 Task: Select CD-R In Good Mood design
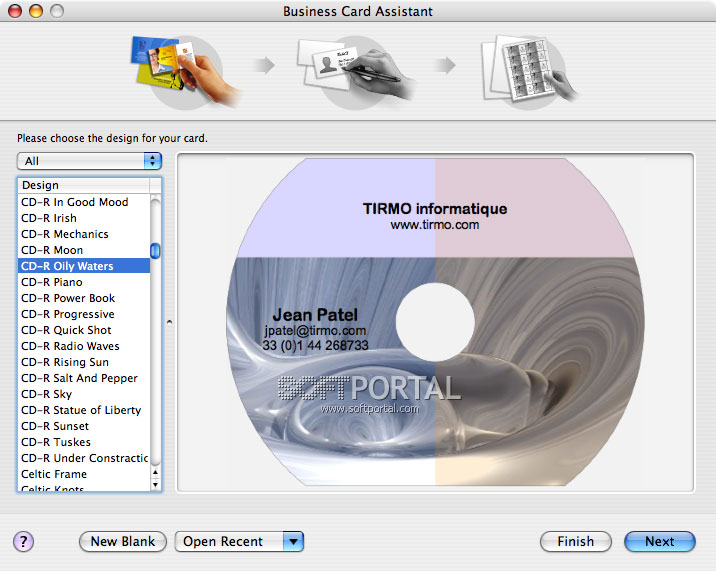coord(84,202)
